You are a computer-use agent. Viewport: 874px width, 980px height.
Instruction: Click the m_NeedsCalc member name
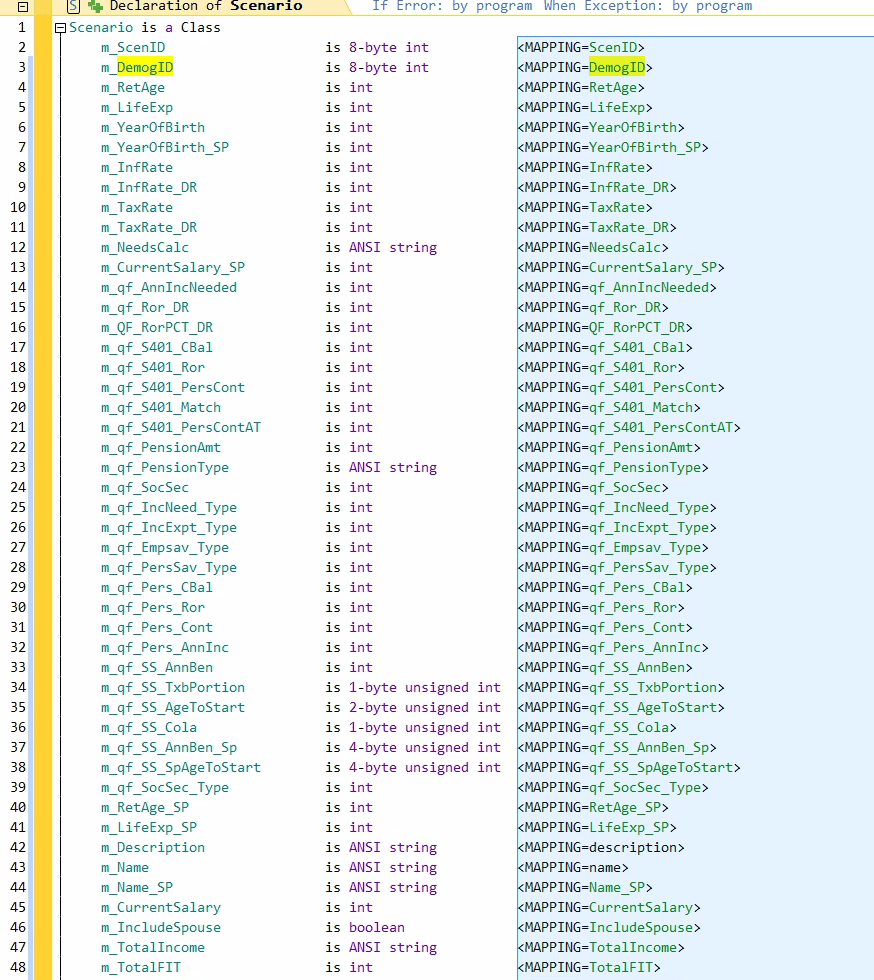click(145, 248)
